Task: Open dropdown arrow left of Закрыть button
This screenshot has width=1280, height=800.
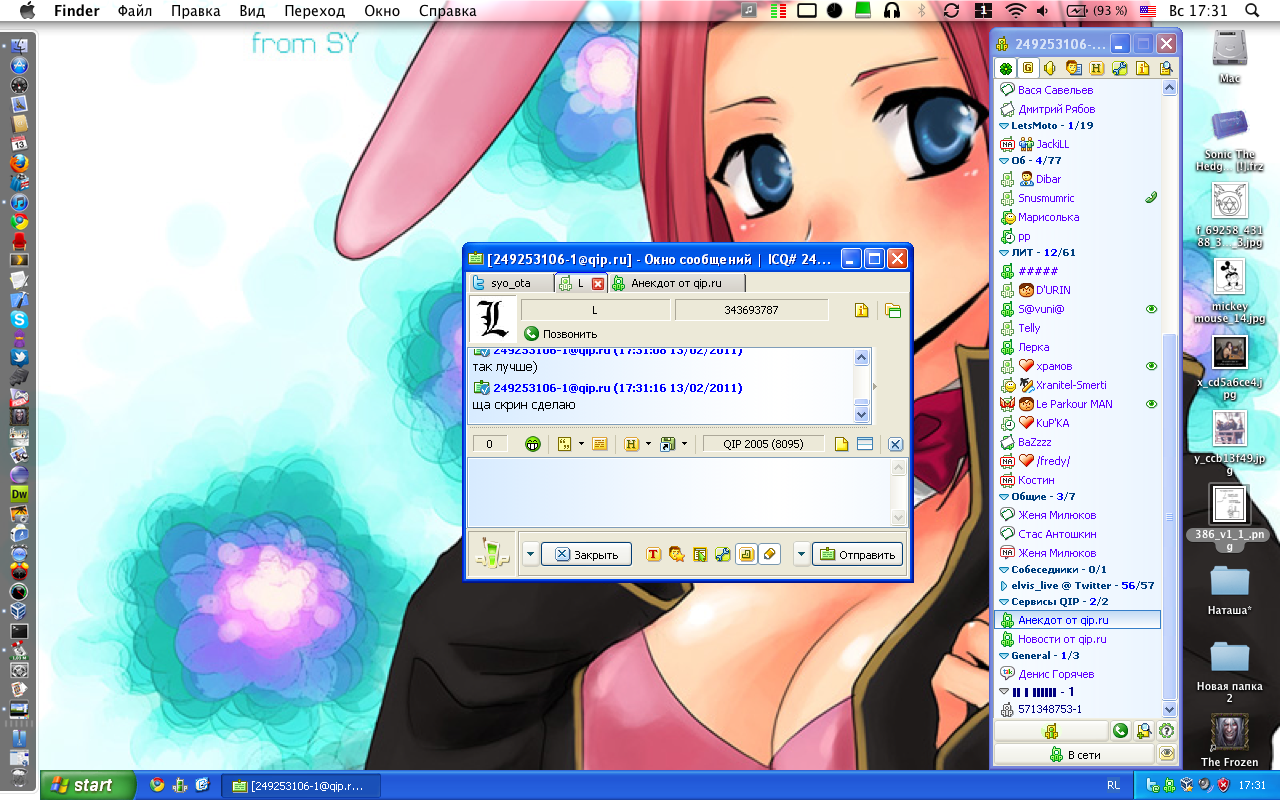Action: (531, 554)
